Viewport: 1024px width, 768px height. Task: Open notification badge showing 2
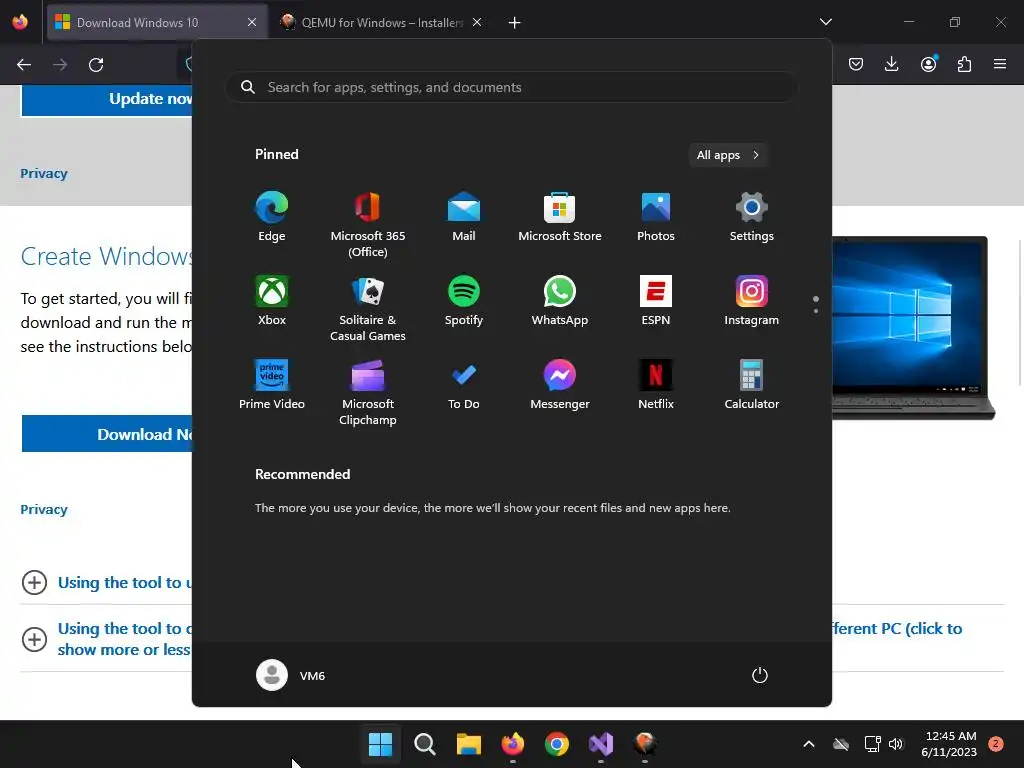(x=996, y=743)
